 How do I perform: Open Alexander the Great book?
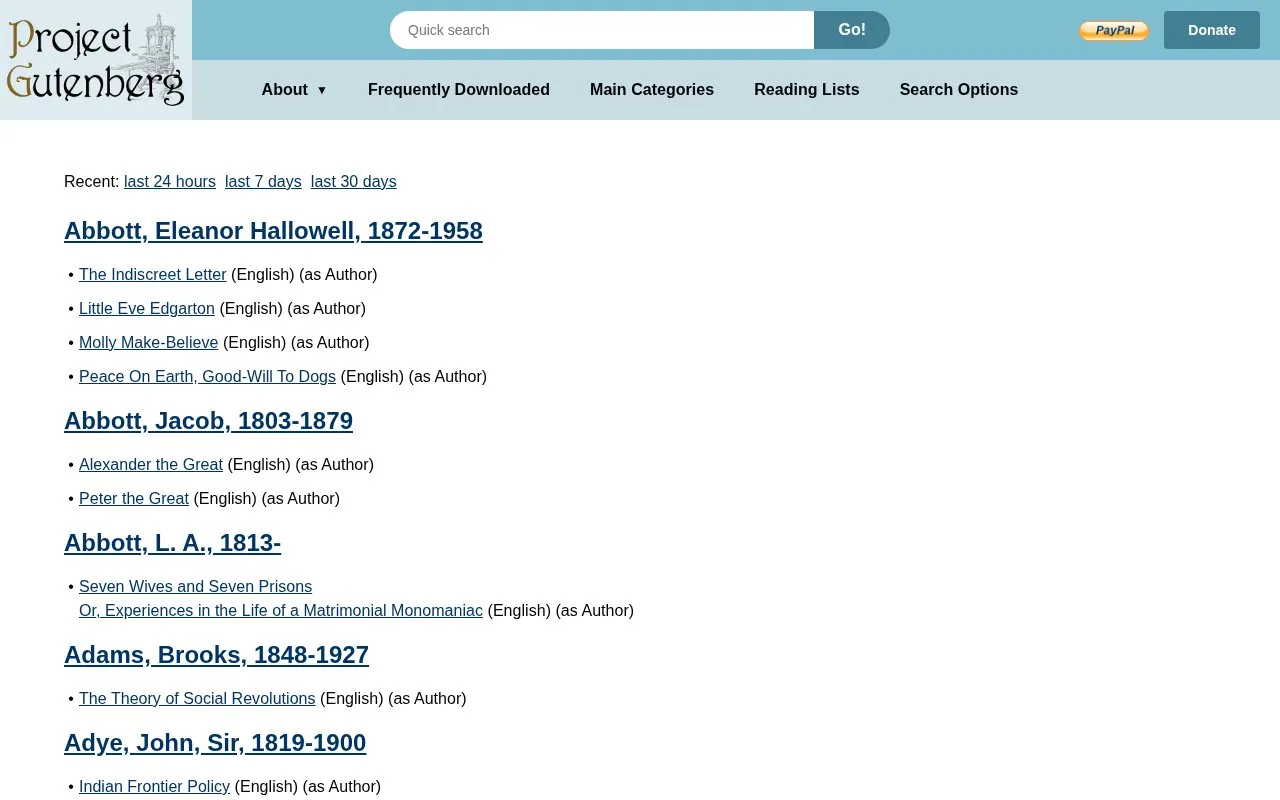pos(151,464)
